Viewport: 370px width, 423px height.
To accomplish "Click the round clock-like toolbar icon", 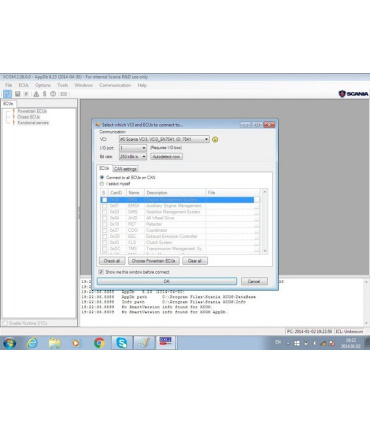I will click(53, 94).
